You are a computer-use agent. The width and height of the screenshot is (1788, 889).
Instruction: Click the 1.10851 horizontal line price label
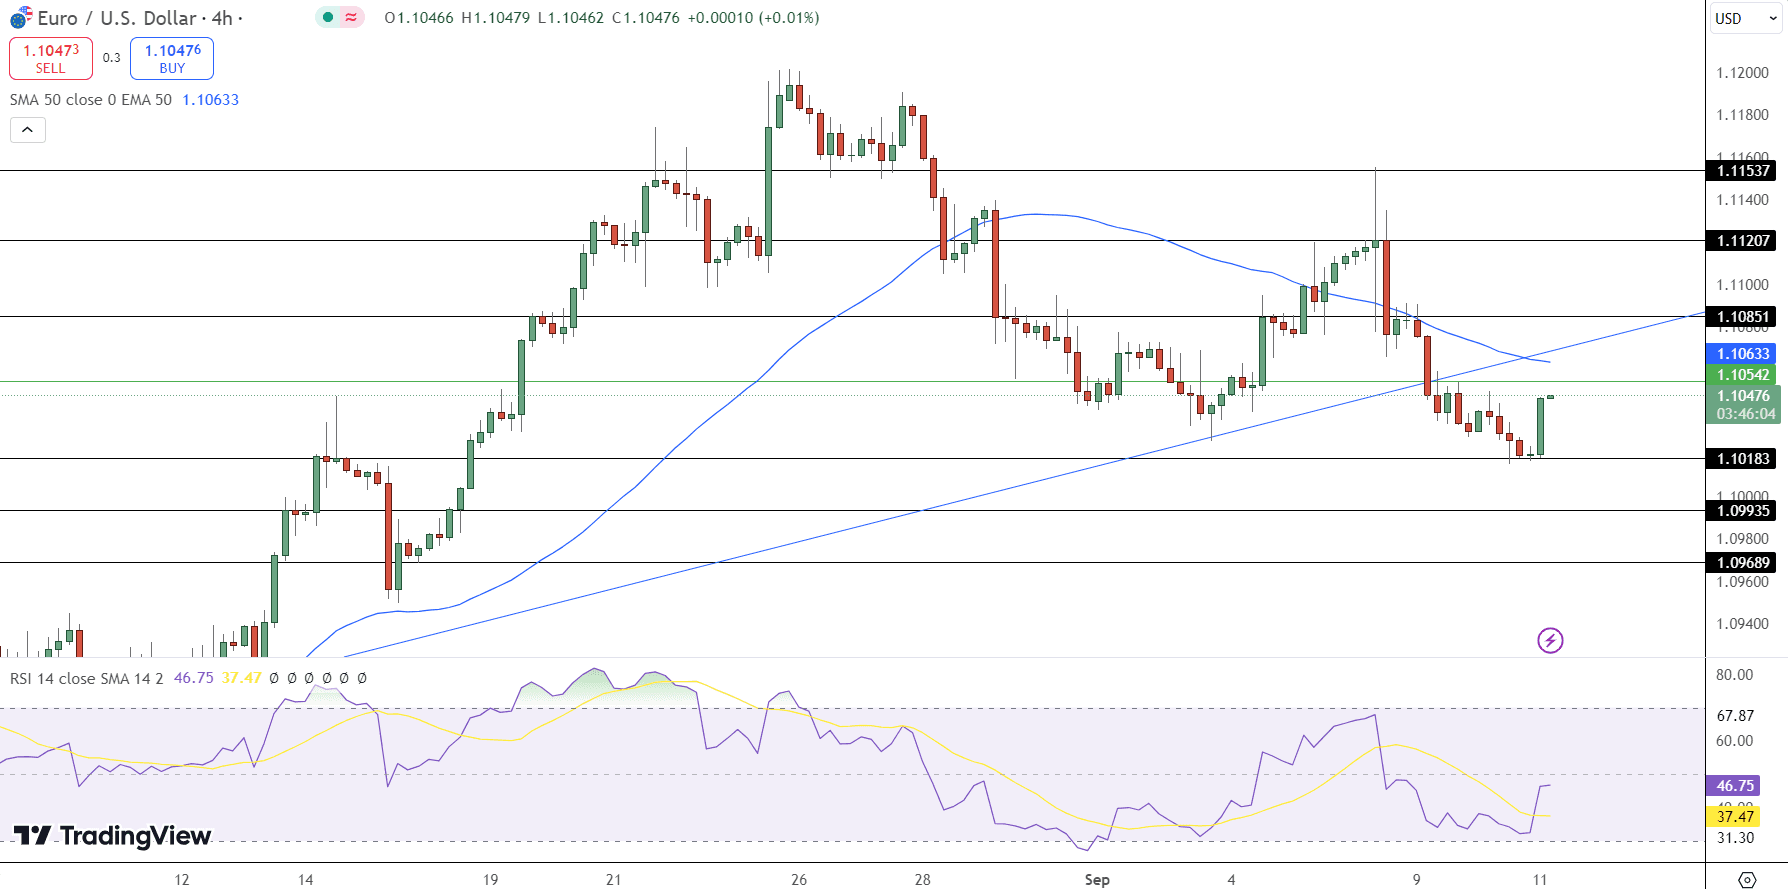[x=1743, y=317]
